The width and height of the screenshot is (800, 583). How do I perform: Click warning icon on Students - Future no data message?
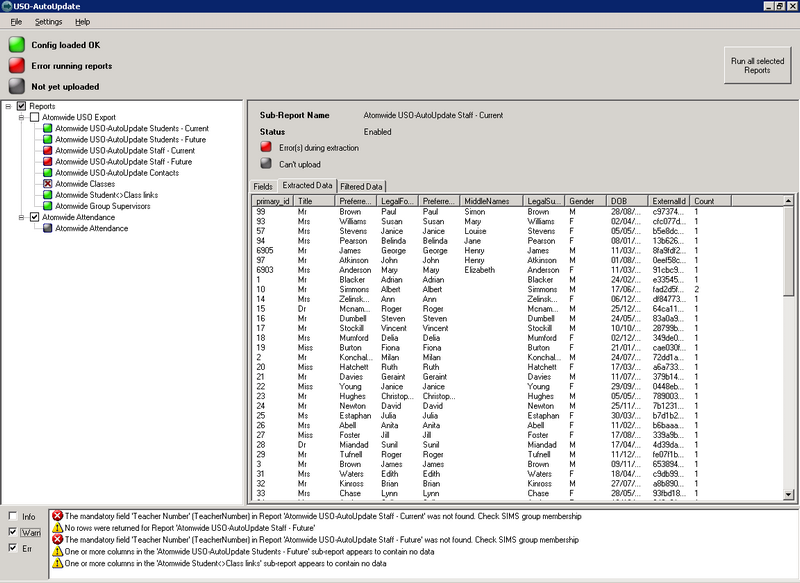point(58,551)
